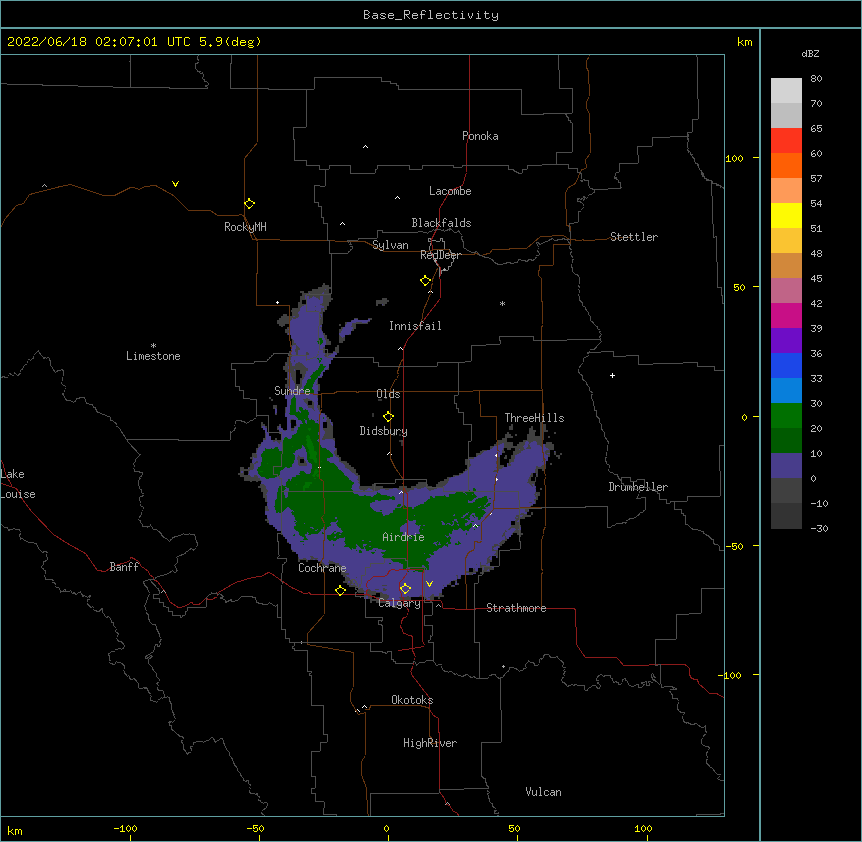Click the white asterisk above Limestone label
The width and height of the screenshot is (862, 842).
tap(153, 346)
